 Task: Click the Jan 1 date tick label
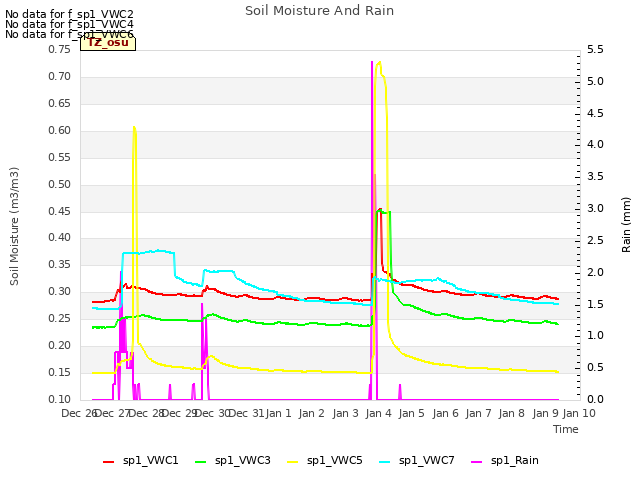tap(278, 413)
